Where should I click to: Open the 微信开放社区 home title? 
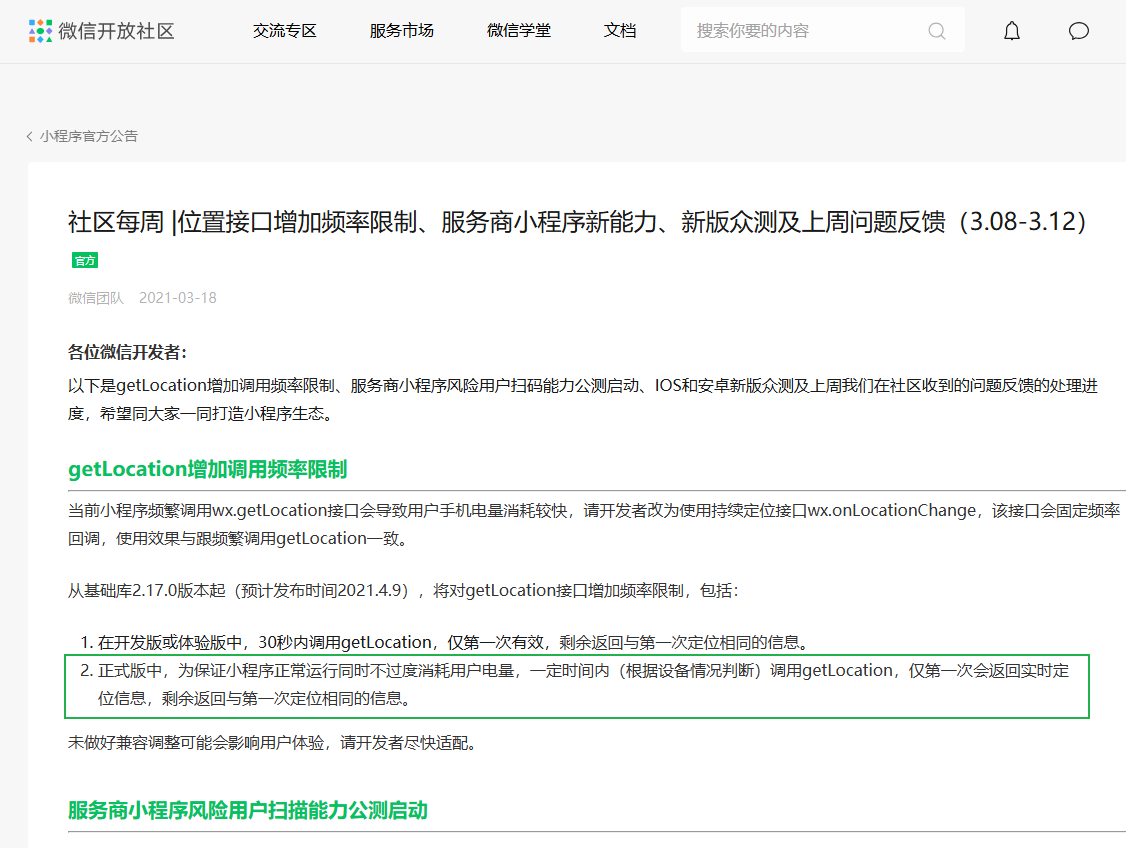tap(116, 31)
